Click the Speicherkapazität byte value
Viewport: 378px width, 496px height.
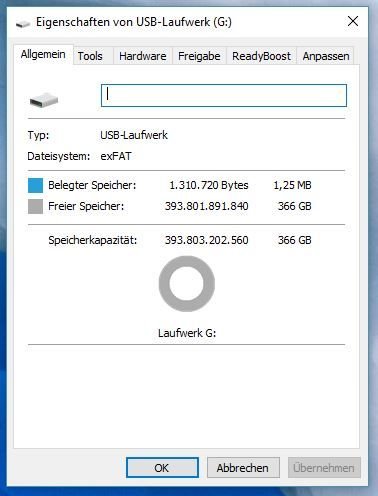click(x=206, y=240)
